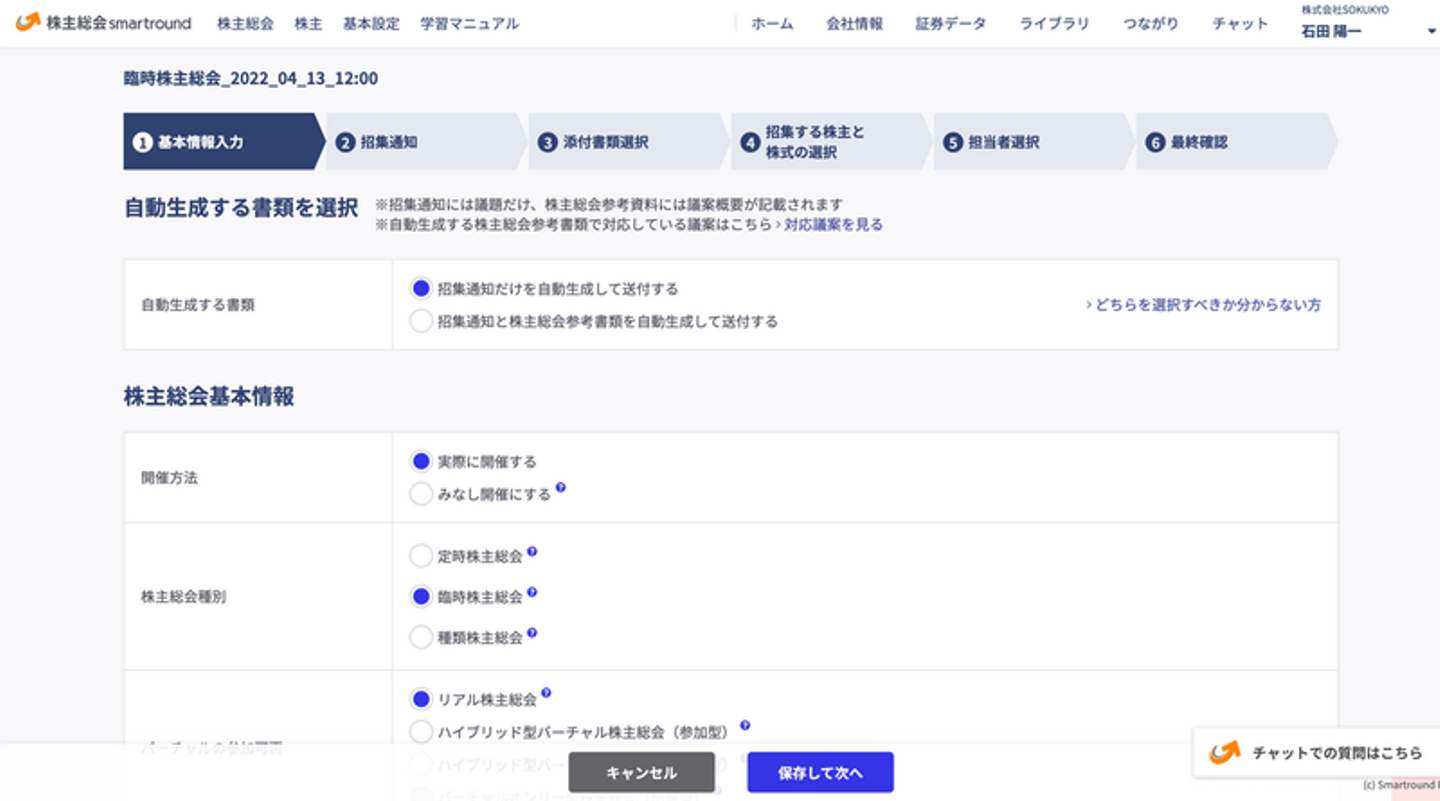The image size is (1440, 801).
Task: Click help icon beside 臨時株主総会
Action: click(532, 592)
